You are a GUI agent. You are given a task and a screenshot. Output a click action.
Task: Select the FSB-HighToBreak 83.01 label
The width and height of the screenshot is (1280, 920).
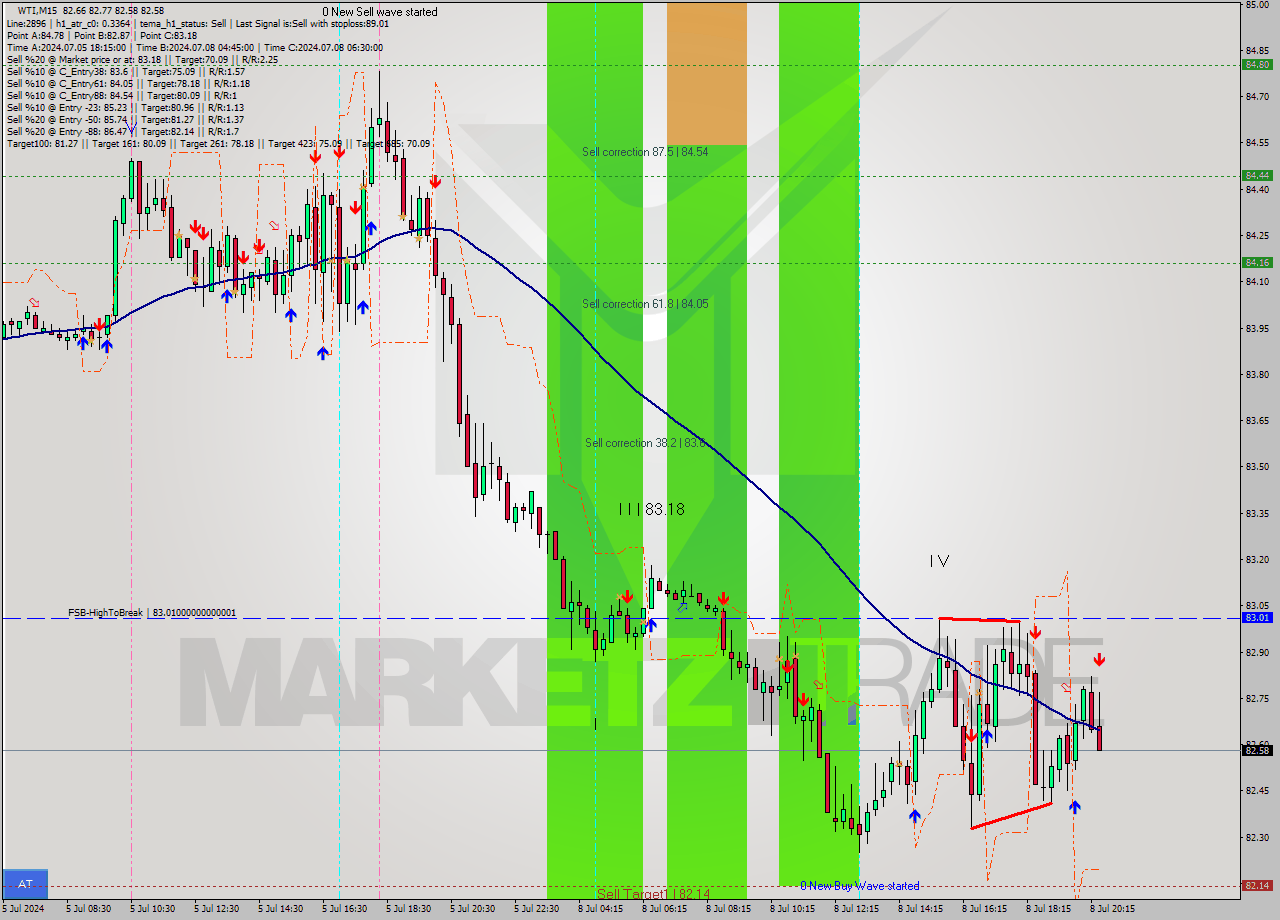pos(152,612)
